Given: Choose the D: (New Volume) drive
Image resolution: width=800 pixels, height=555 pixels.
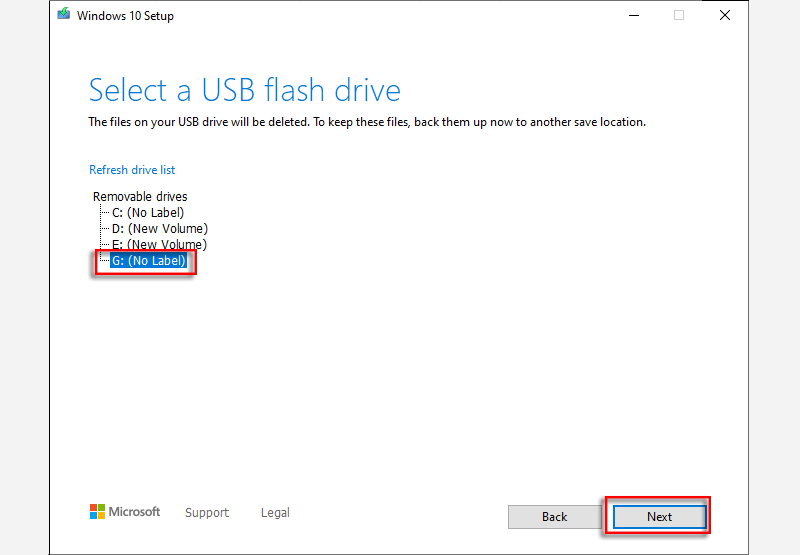Looking at the screenshot, I should point(159,229).
